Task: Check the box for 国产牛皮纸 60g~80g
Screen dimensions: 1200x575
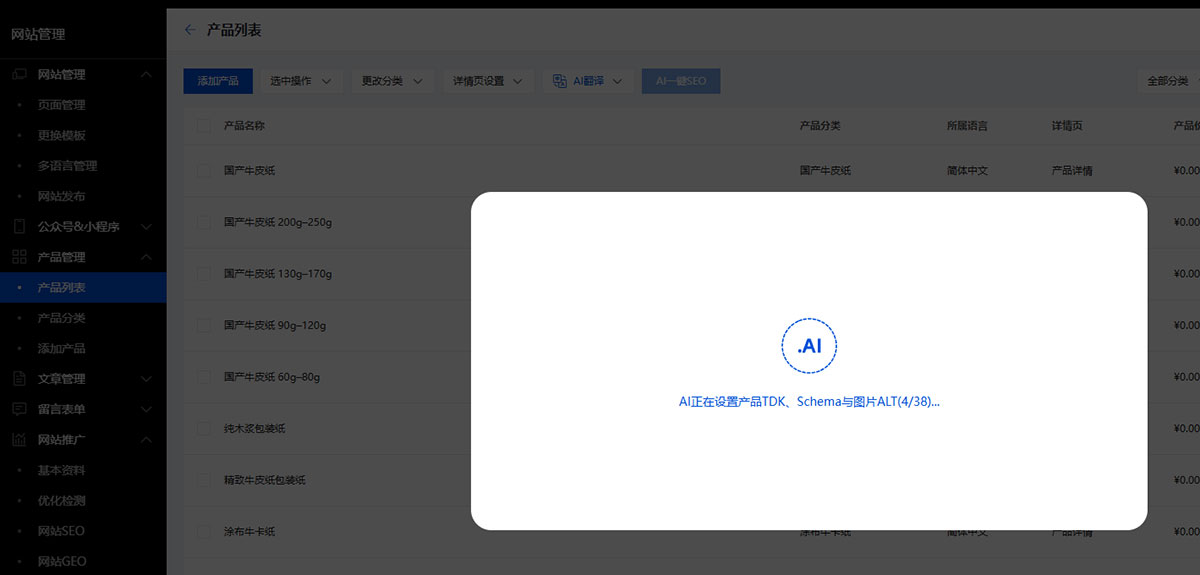Action: (204, 377)
